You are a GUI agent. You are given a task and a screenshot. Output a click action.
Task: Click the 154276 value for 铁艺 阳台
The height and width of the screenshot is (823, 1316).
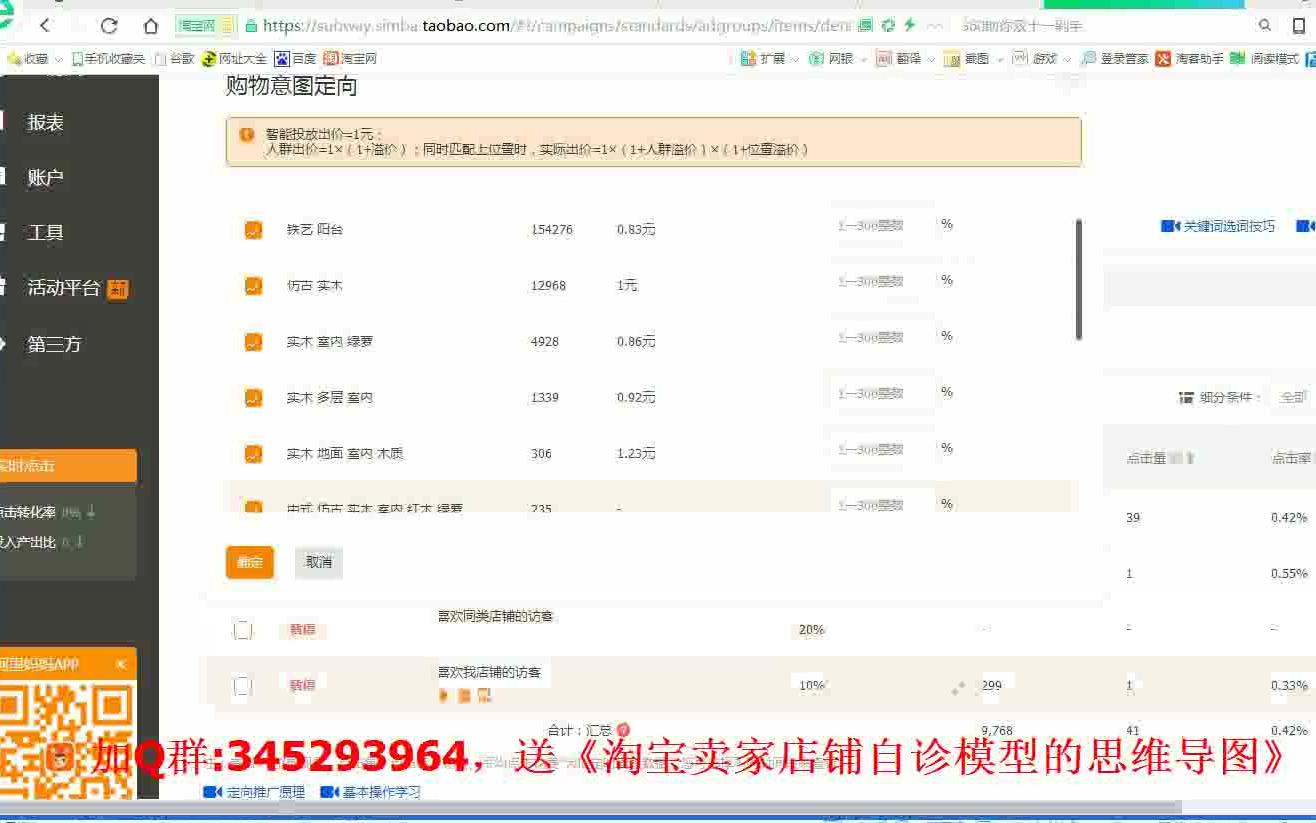click(552, 230)
